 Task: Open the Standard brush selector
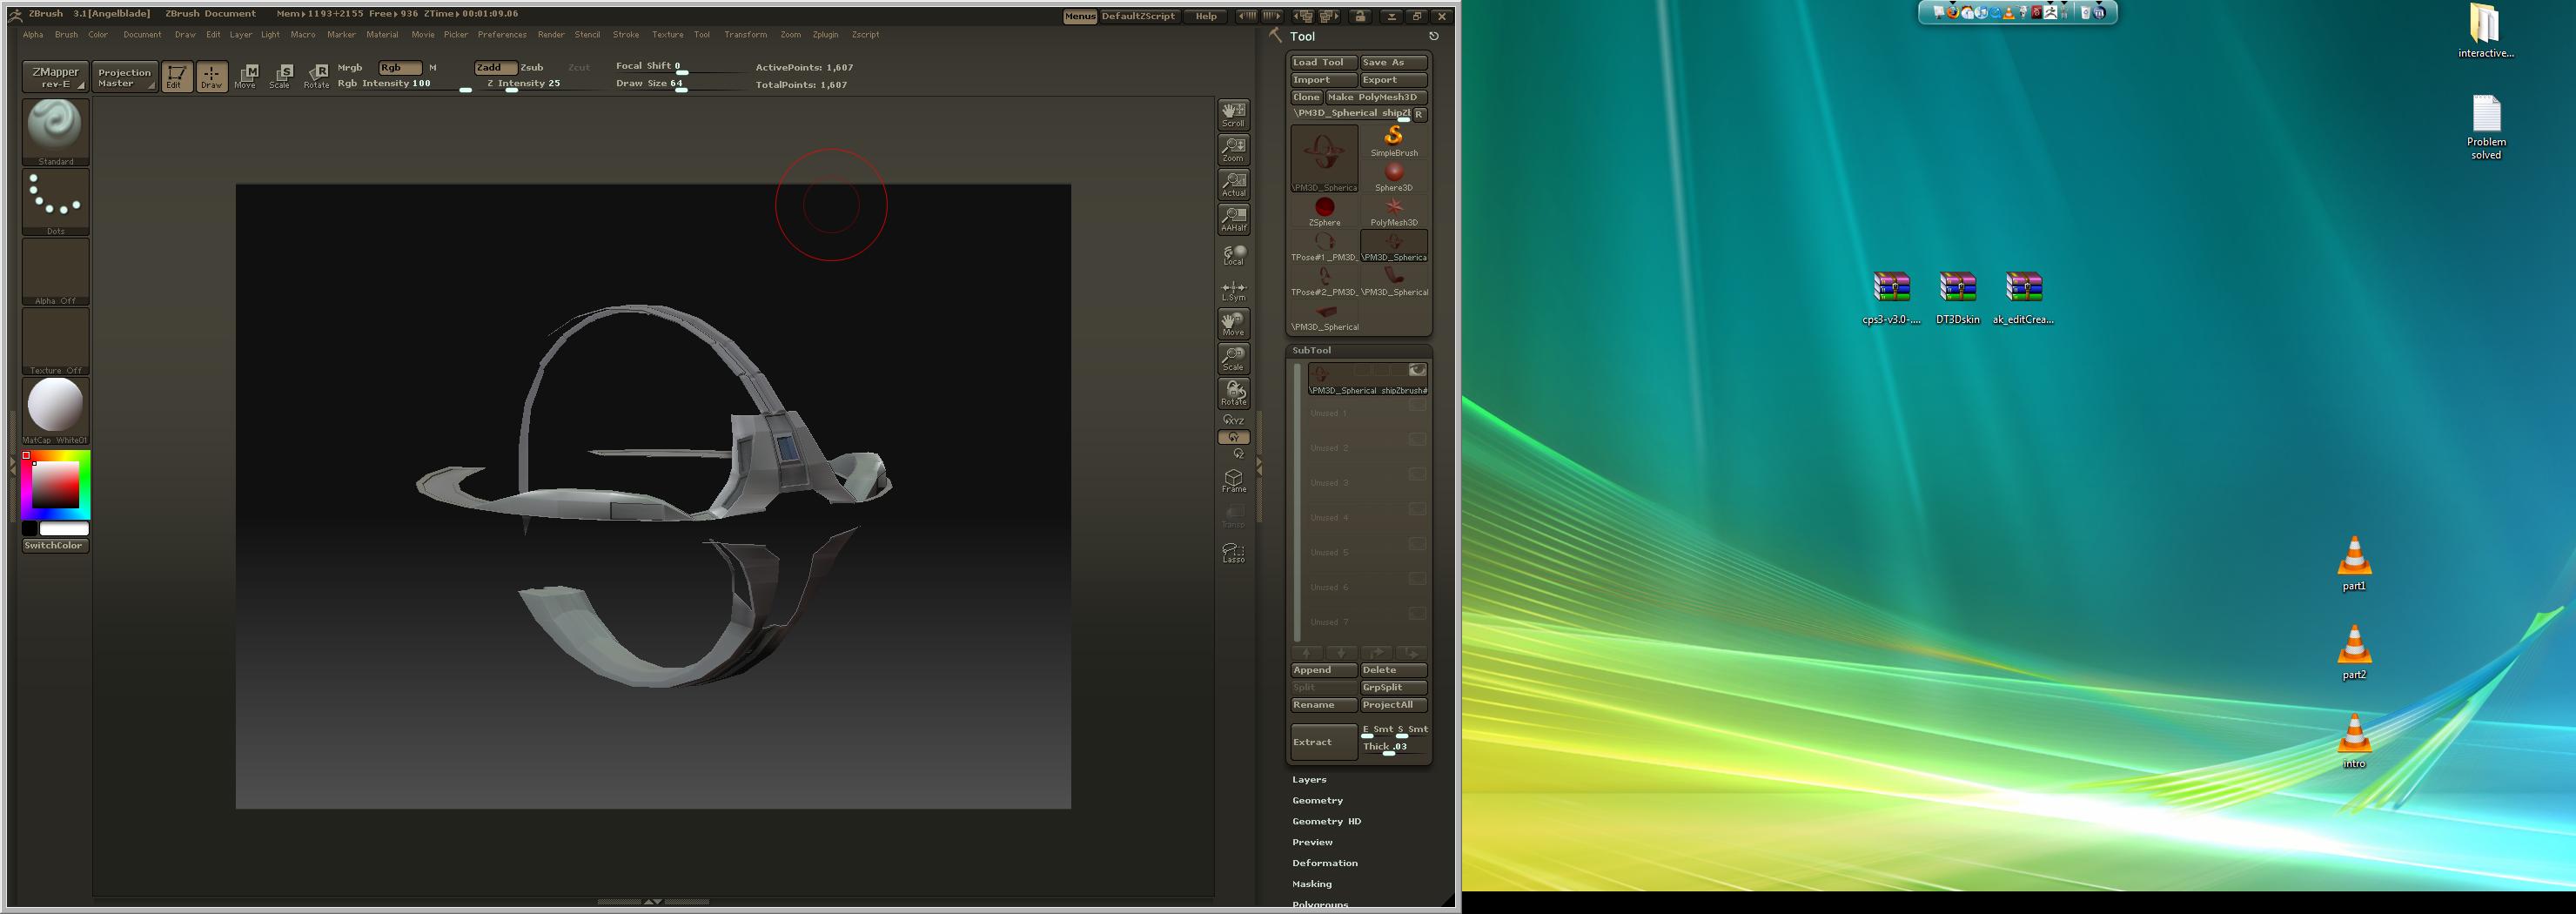coord(56,132)
